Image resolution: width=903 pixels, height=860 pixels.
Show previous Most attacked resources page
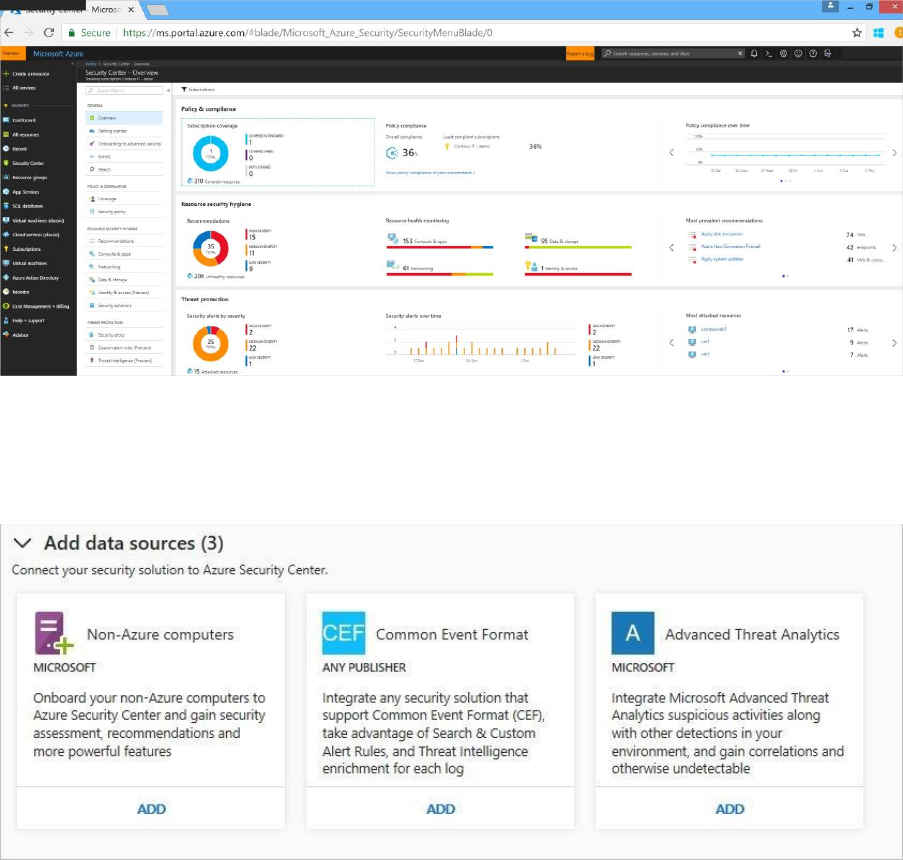(x=671, y=343)
